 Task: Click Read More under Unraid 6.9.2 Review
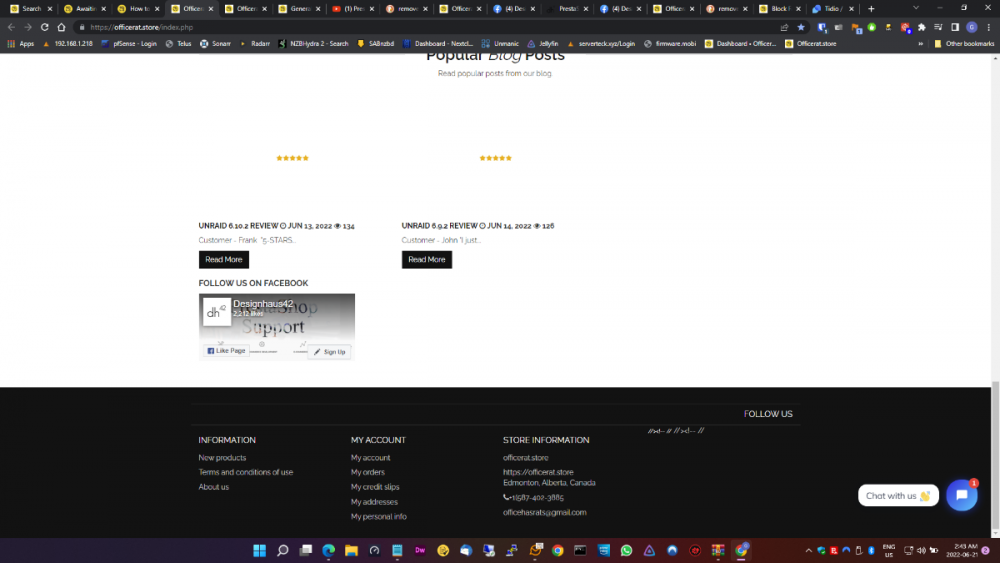pyautogui.click(x=427, y=259)
